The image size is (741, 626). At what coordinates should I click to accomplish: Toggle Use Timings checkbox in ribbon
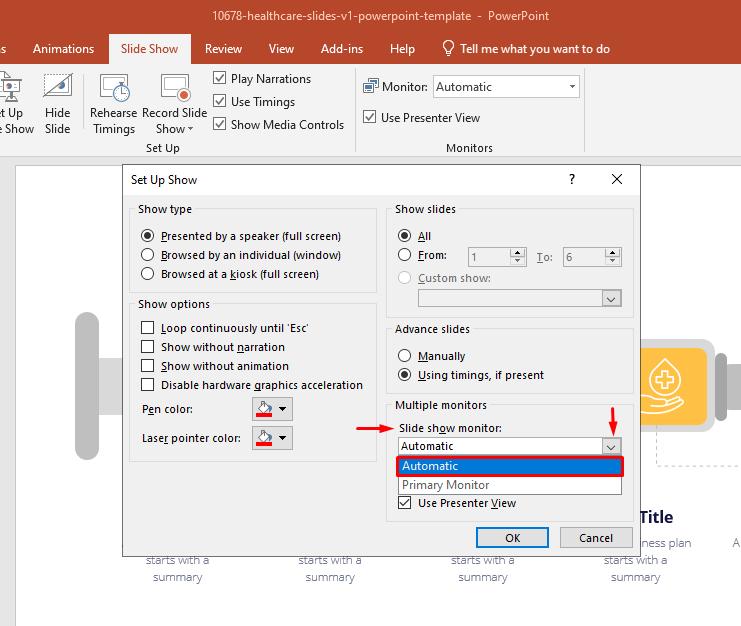[x=219, y=101]
